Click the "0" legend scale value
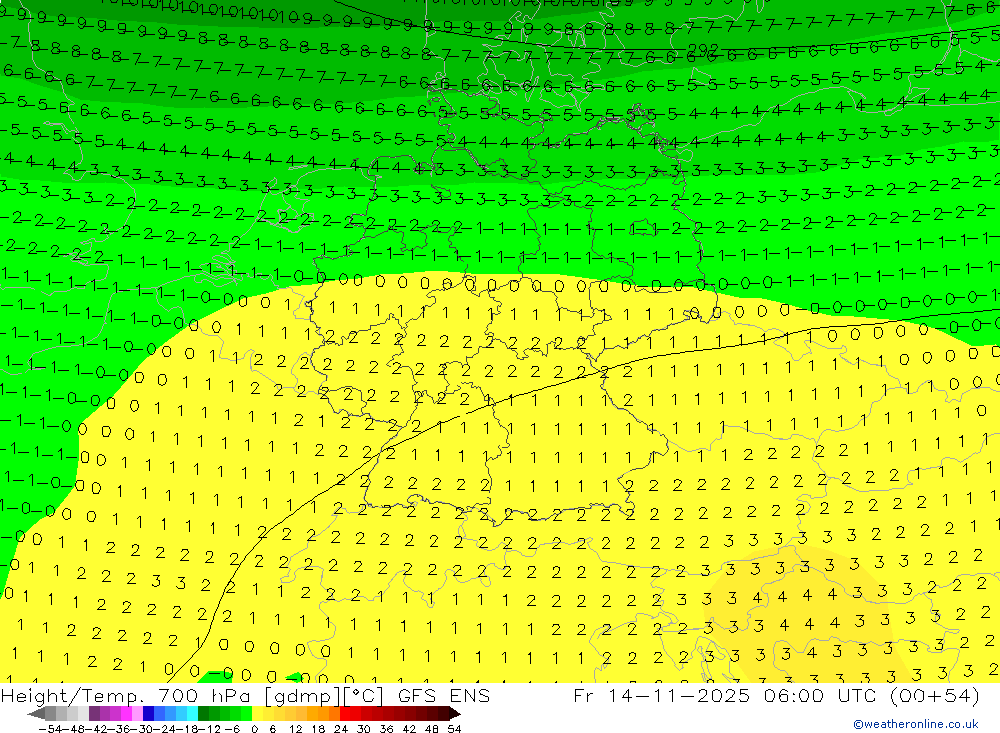Screen dimensions: 1000x733 click(254, 729)
